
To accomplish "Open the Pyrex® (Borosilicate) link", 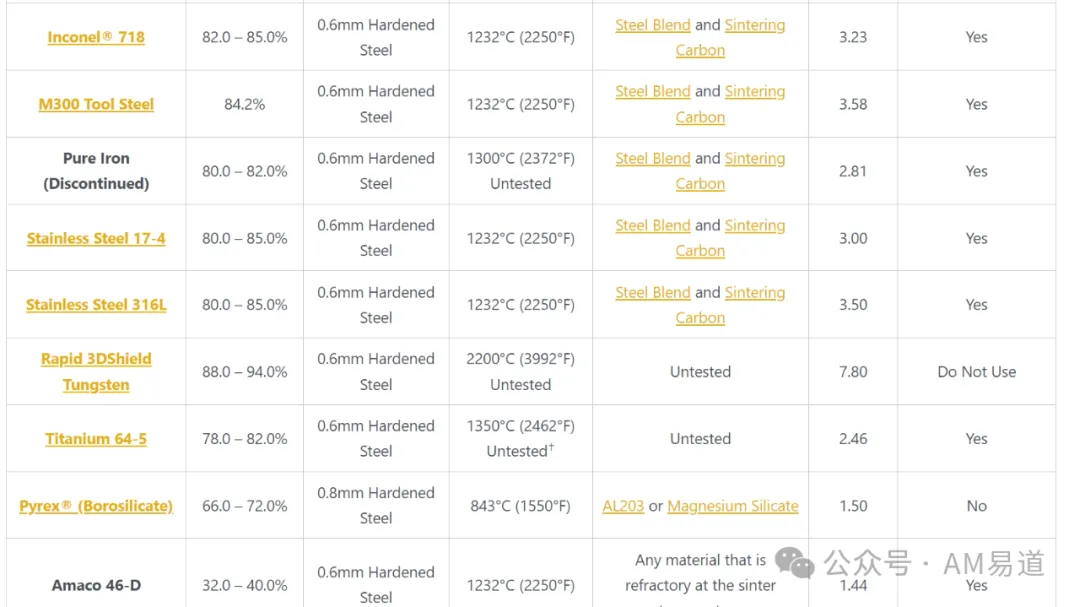I will point(96,506).
